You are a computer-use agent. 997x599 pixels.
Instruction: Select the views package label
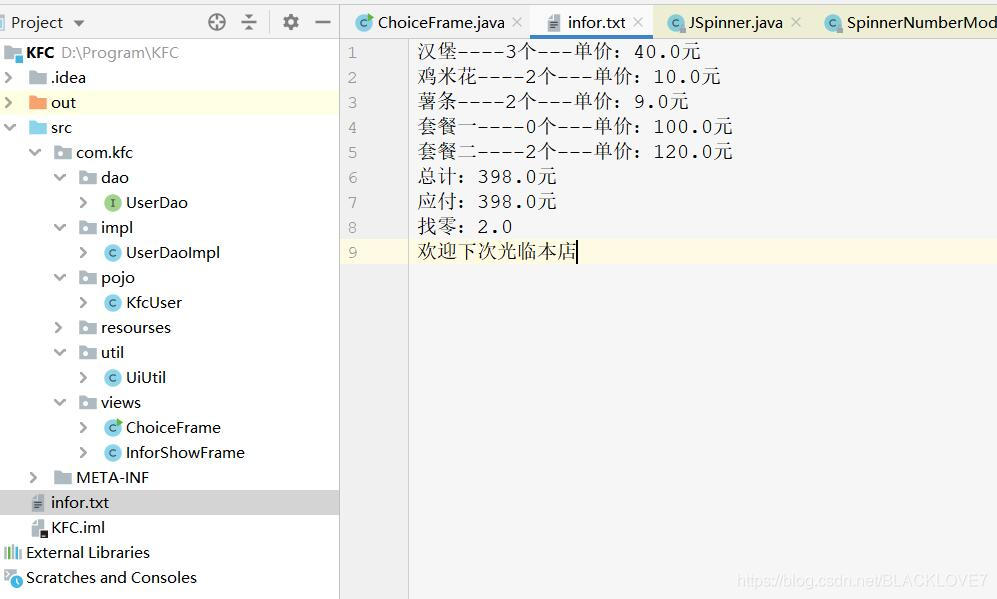pos(121,403)
